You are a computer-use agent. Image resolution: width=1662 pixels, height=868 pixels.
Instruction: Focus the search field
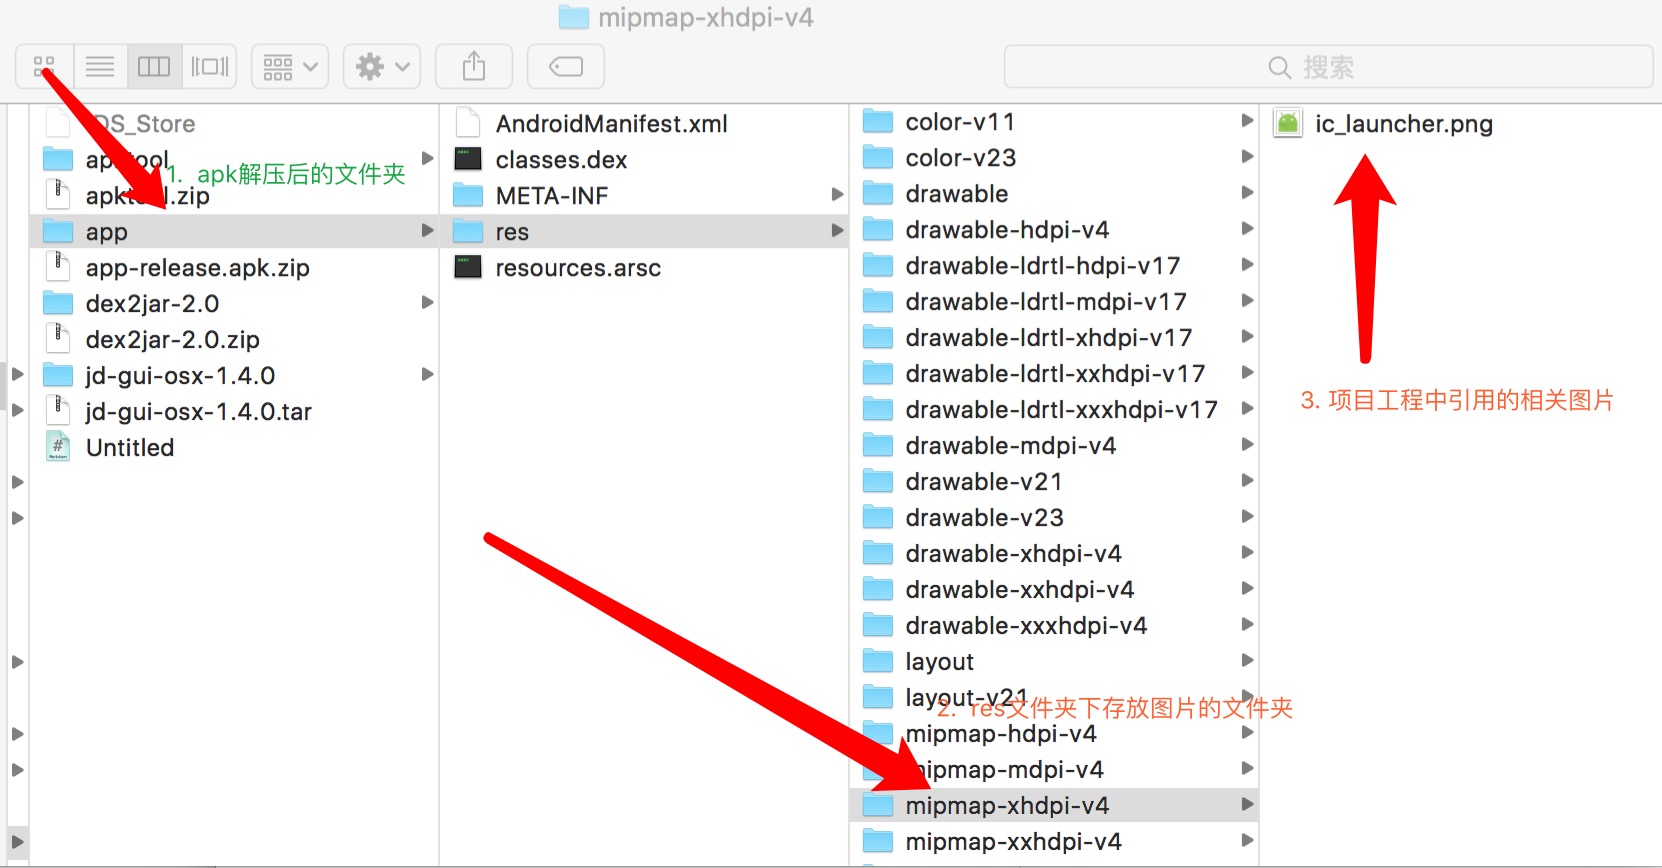tap(1328, 67)
